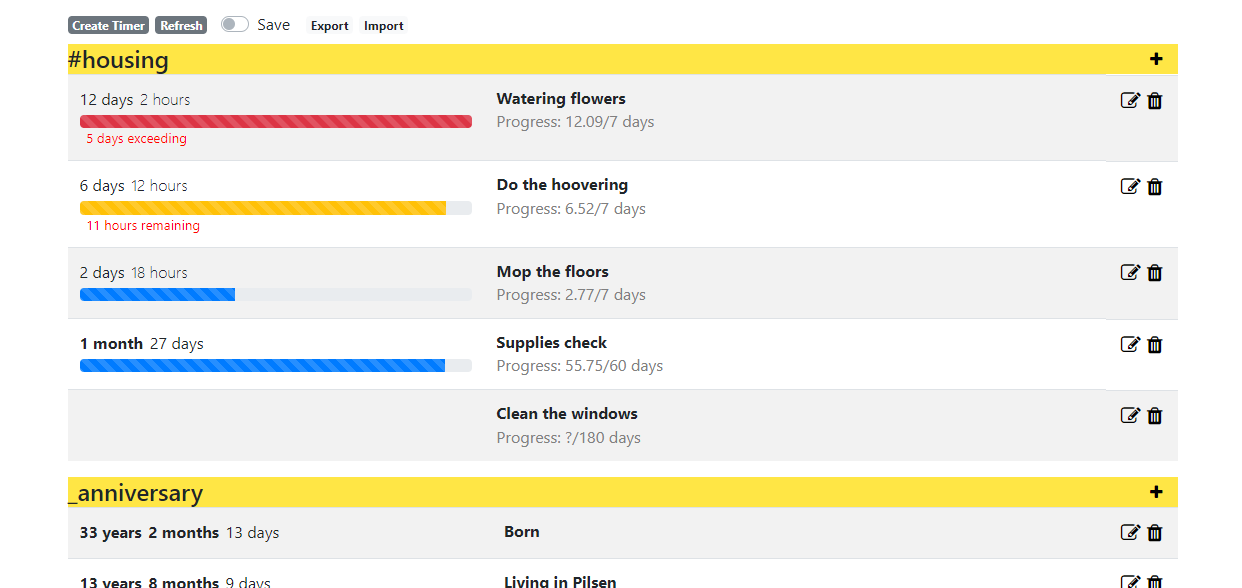
Task: Open the Export option
Action: click(x=329, y=25)
